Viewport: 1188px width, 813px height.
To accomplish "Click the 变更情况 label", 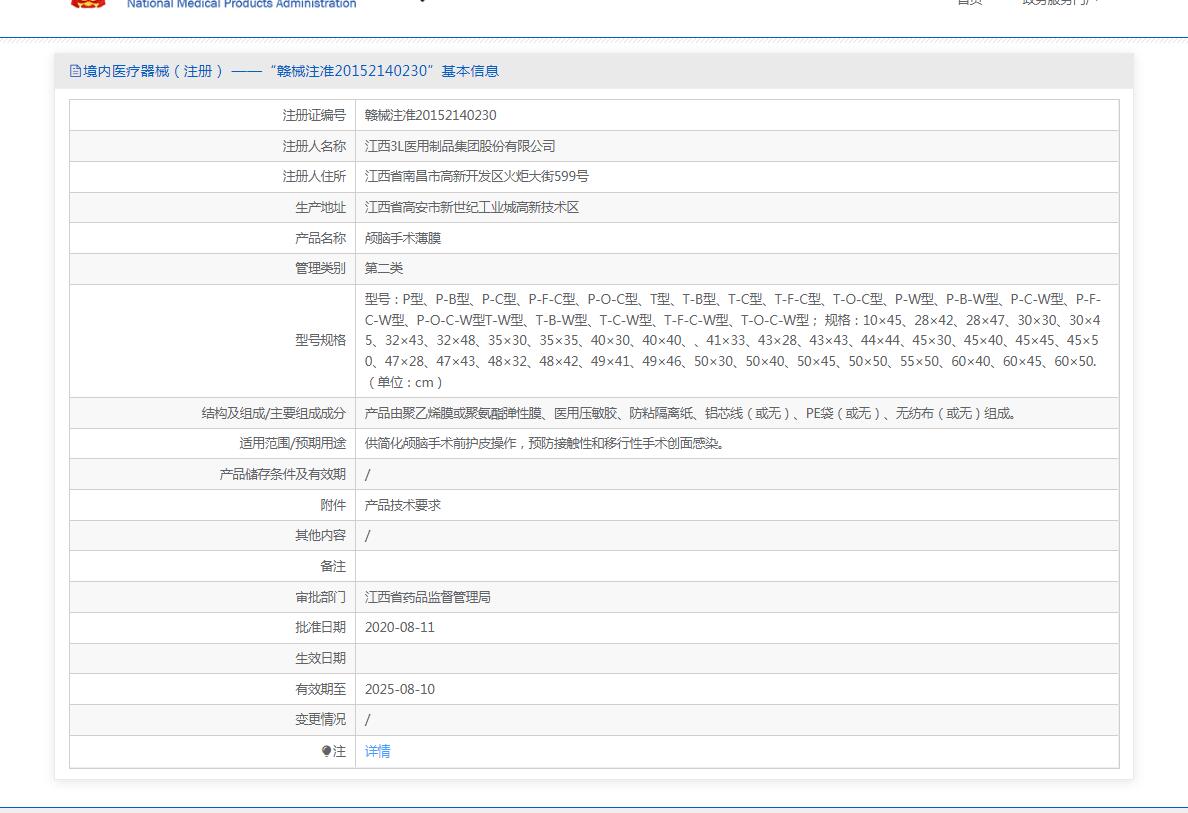I will click(x=320, y=719).
